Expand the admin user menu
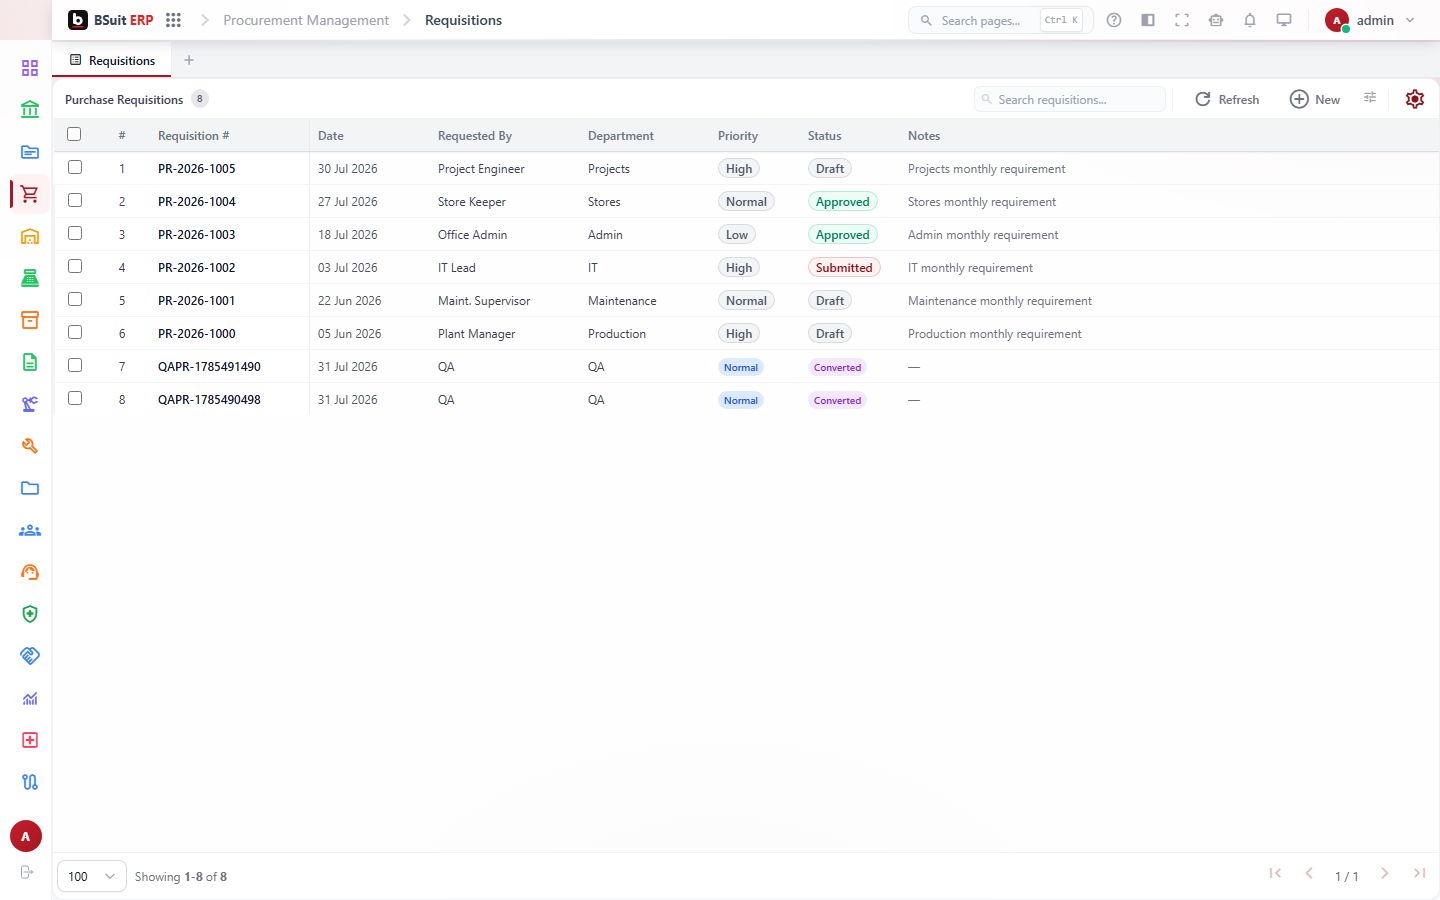 (1370, 20)
